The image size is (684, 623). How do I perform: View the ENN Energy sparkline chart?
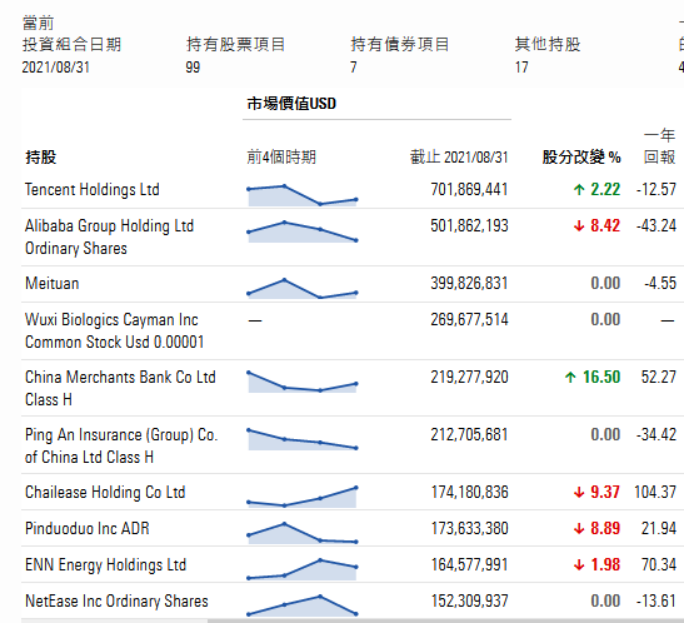click(x=302, y=569)
